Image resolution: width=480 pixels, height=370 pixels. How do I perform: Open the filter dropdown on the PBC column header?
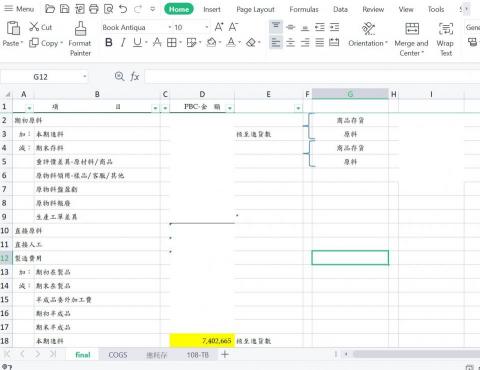pos(229,108)
